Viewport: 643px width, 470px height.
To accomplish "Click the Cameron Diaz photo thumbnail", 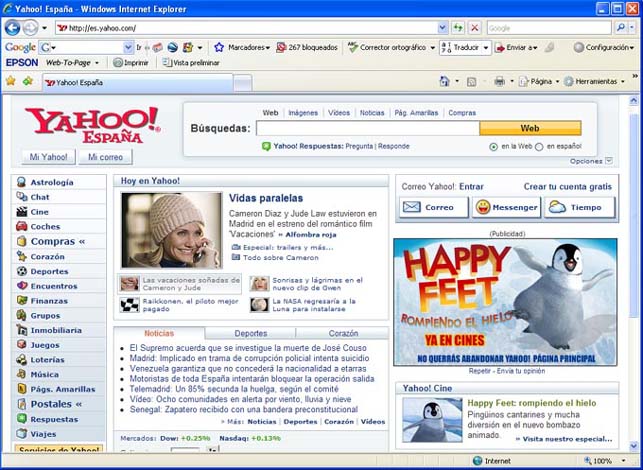I will pyautogui.click(x=171, y=230).
